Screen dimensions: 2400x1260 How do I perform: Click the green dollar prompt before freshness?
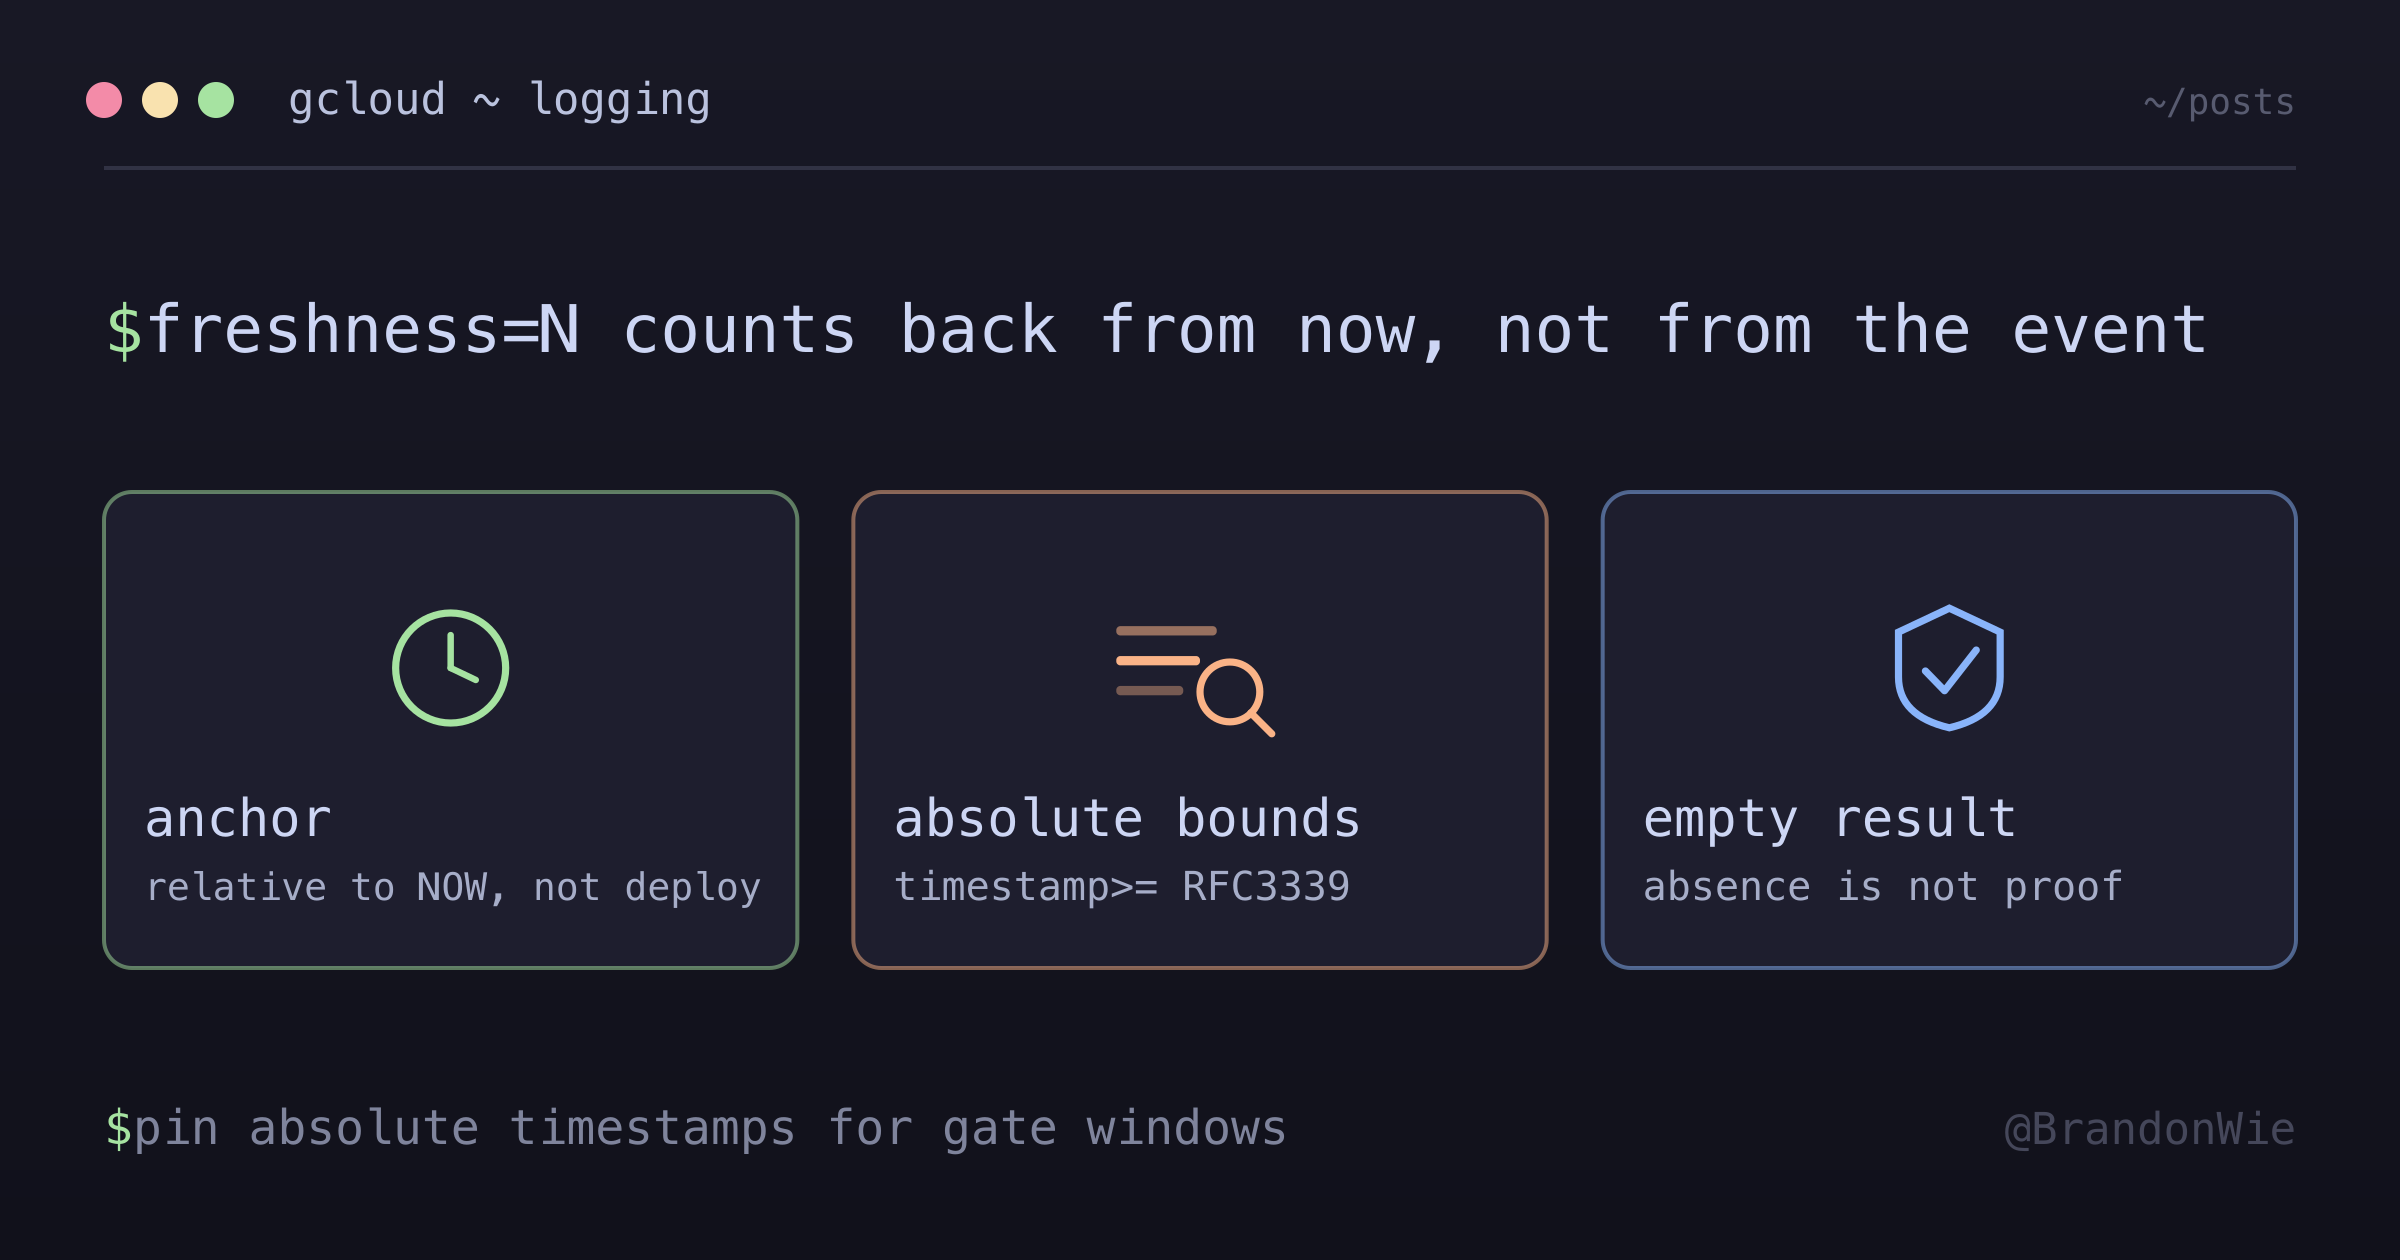(124, 331)
